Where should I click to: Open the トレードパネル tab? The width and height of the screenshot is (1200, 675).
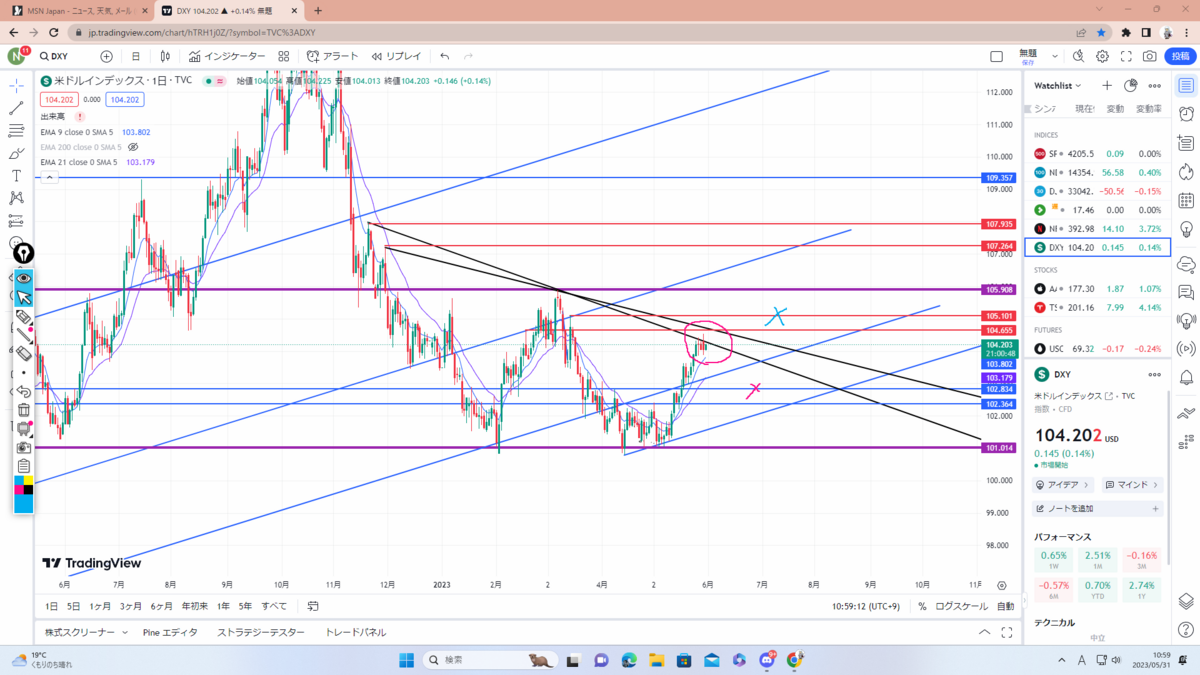[355, 633]
